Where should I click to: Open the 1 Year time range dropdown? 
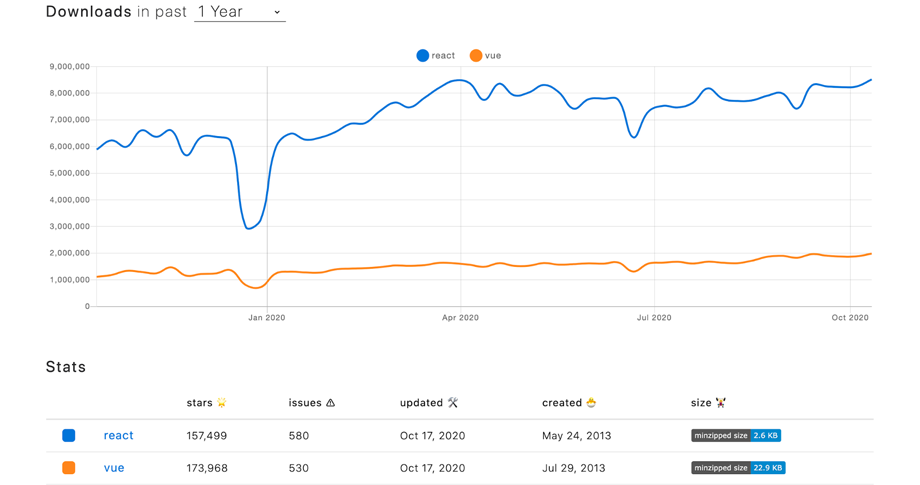click(x=239, y=12)
